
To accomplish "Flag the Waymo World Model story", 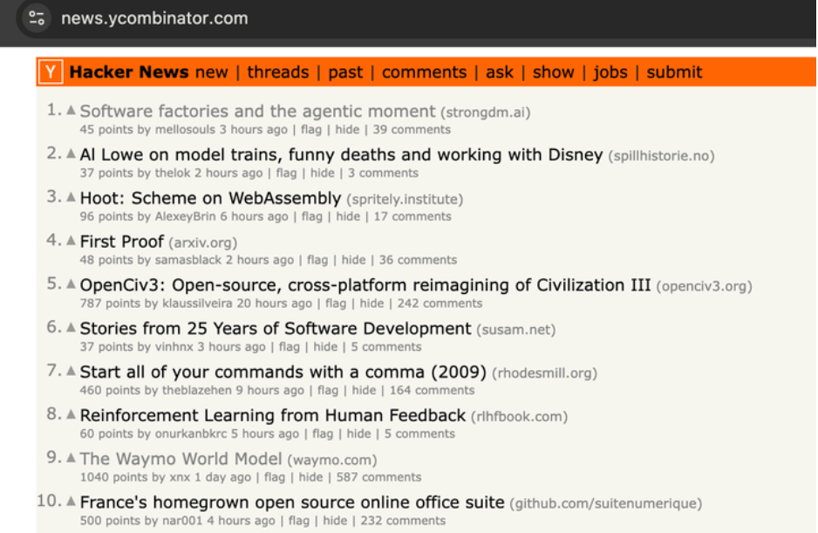I will tap(274, 477).
